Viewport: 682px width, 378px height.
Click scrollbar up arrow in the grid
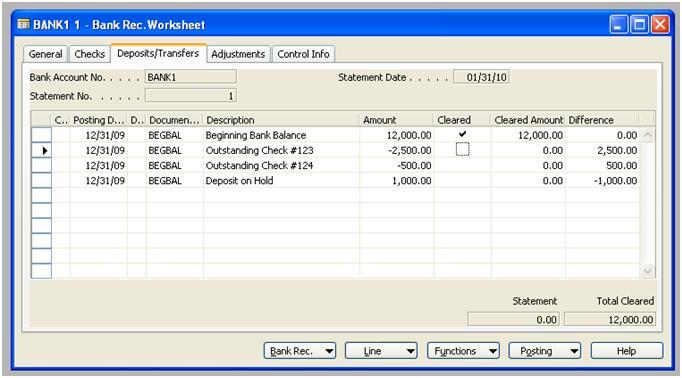pos(647,135)
